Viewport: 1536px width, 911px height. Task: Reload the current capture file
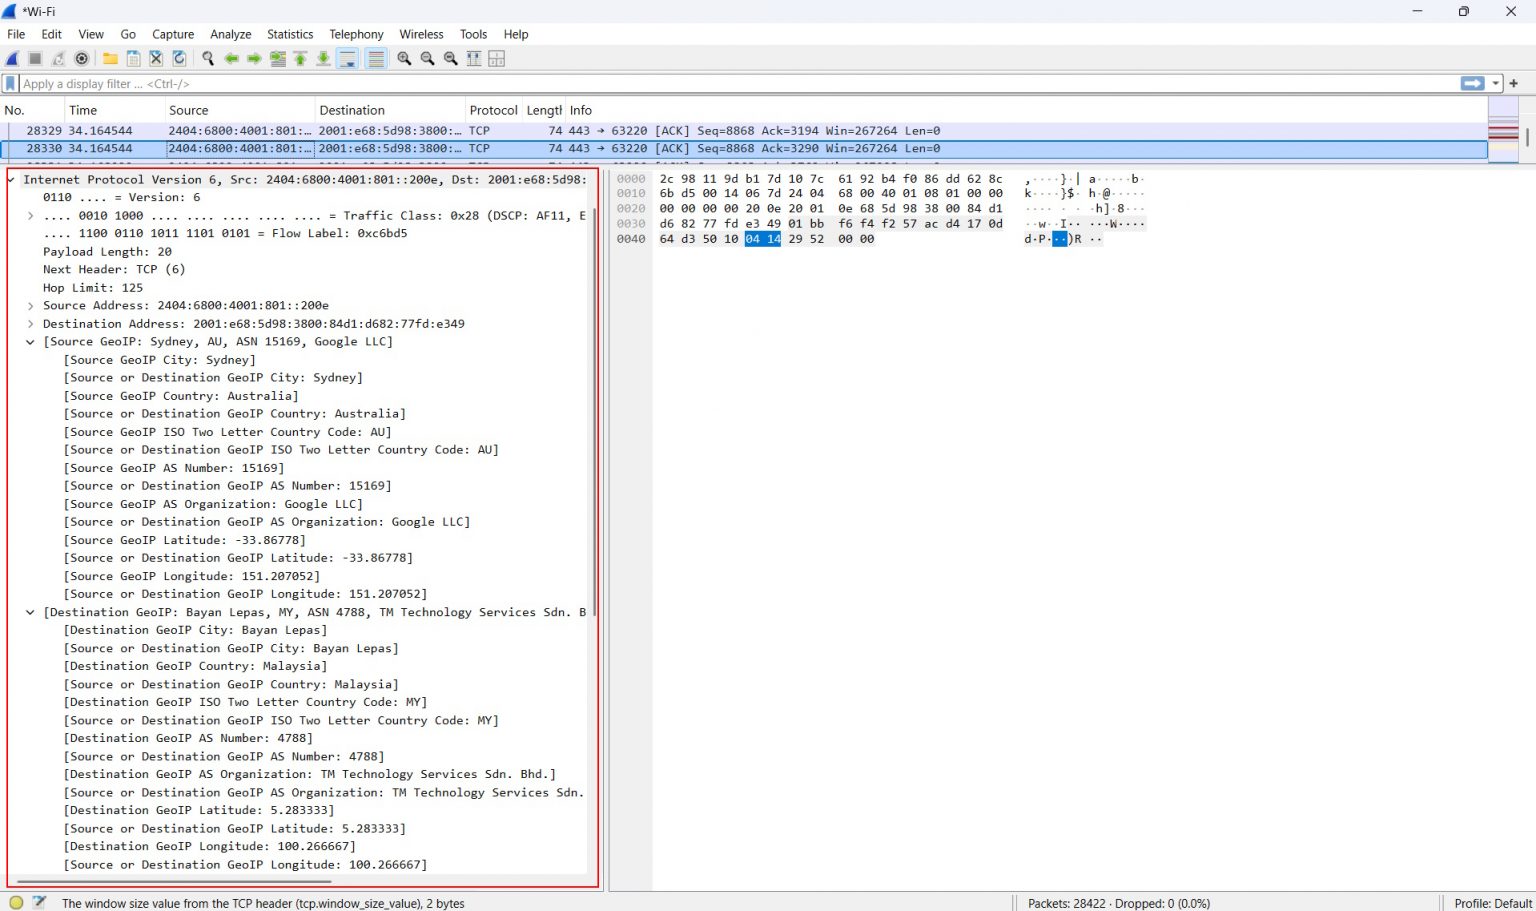[179, 58]
